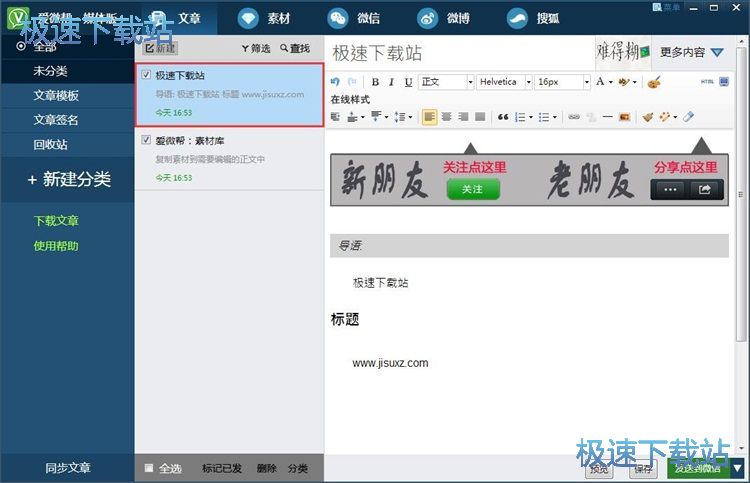Viewport: 750px width, 483px height.
Task: Tick the 全选 select-all checkbox
Action: (x=149, y=468)
